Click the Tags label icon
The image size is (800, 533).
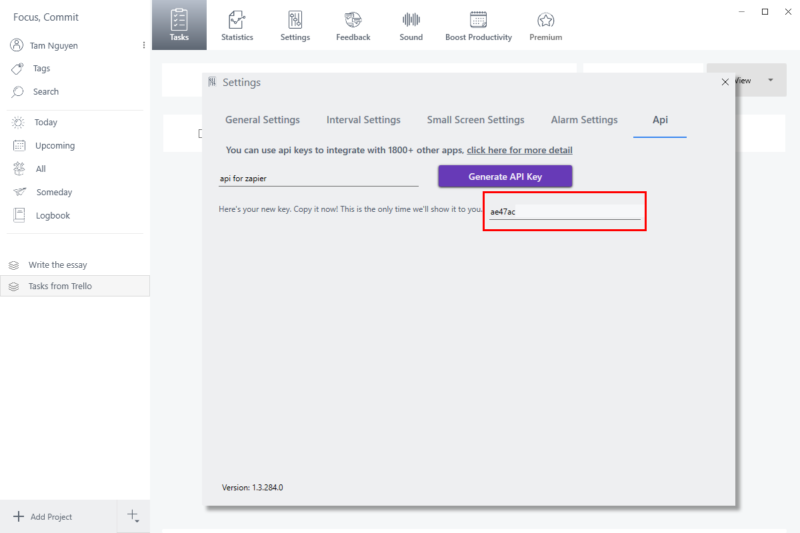(x=17, y=68)
